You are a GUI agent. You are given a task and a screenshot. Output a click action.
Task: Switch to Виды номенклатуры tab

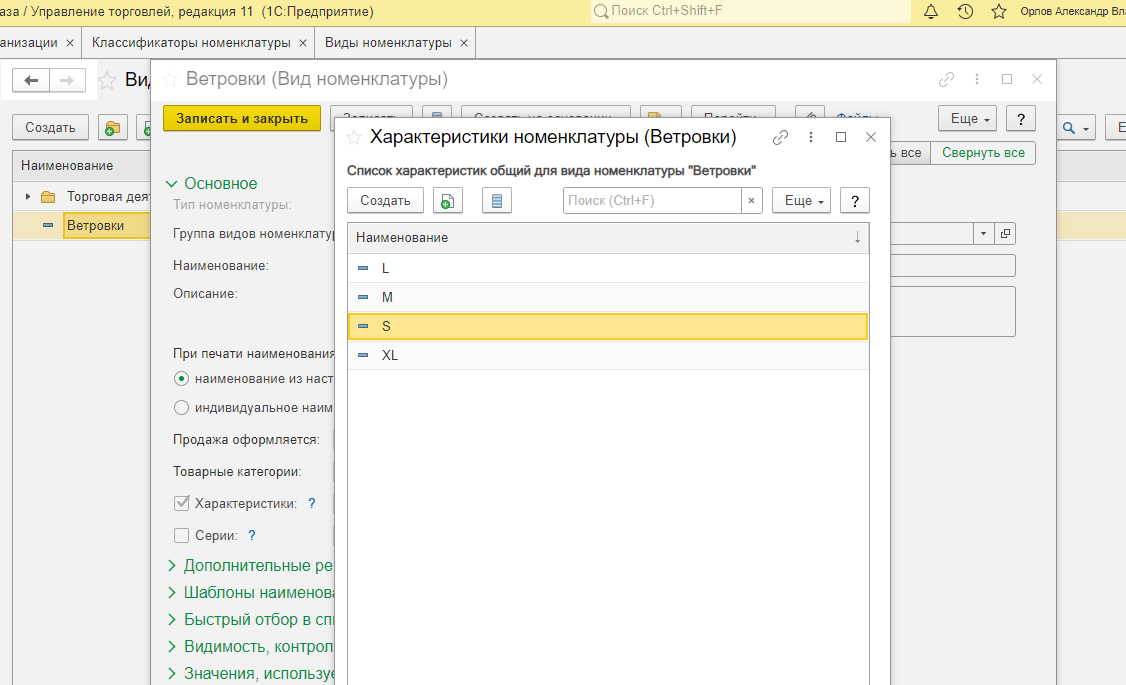point(388,43)
